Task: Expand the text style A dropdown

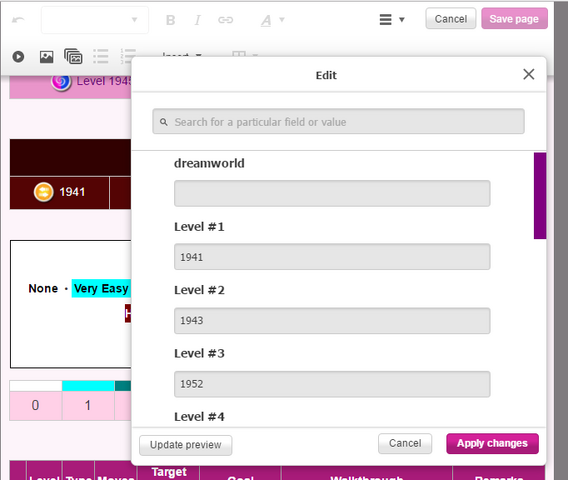Action: 272,20
